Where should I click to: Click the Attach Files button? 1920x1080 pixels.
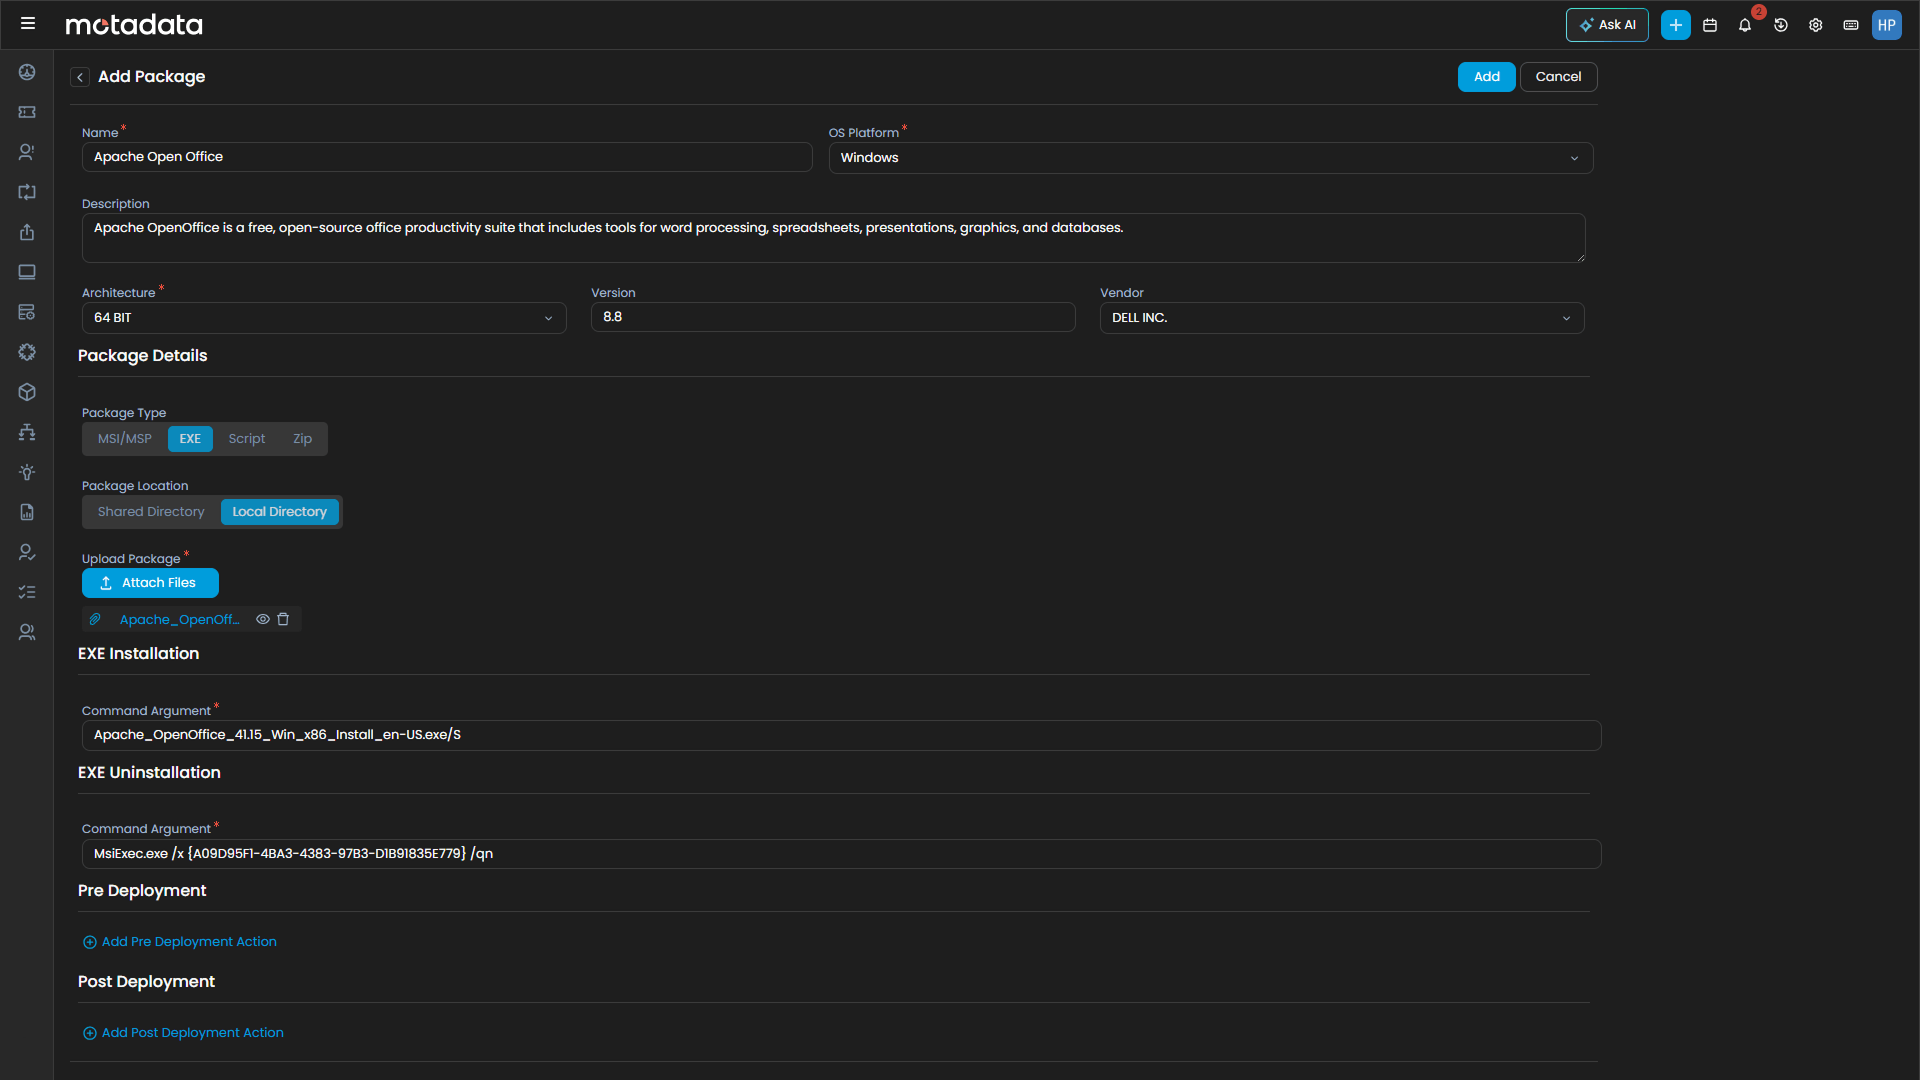[150, 582]
